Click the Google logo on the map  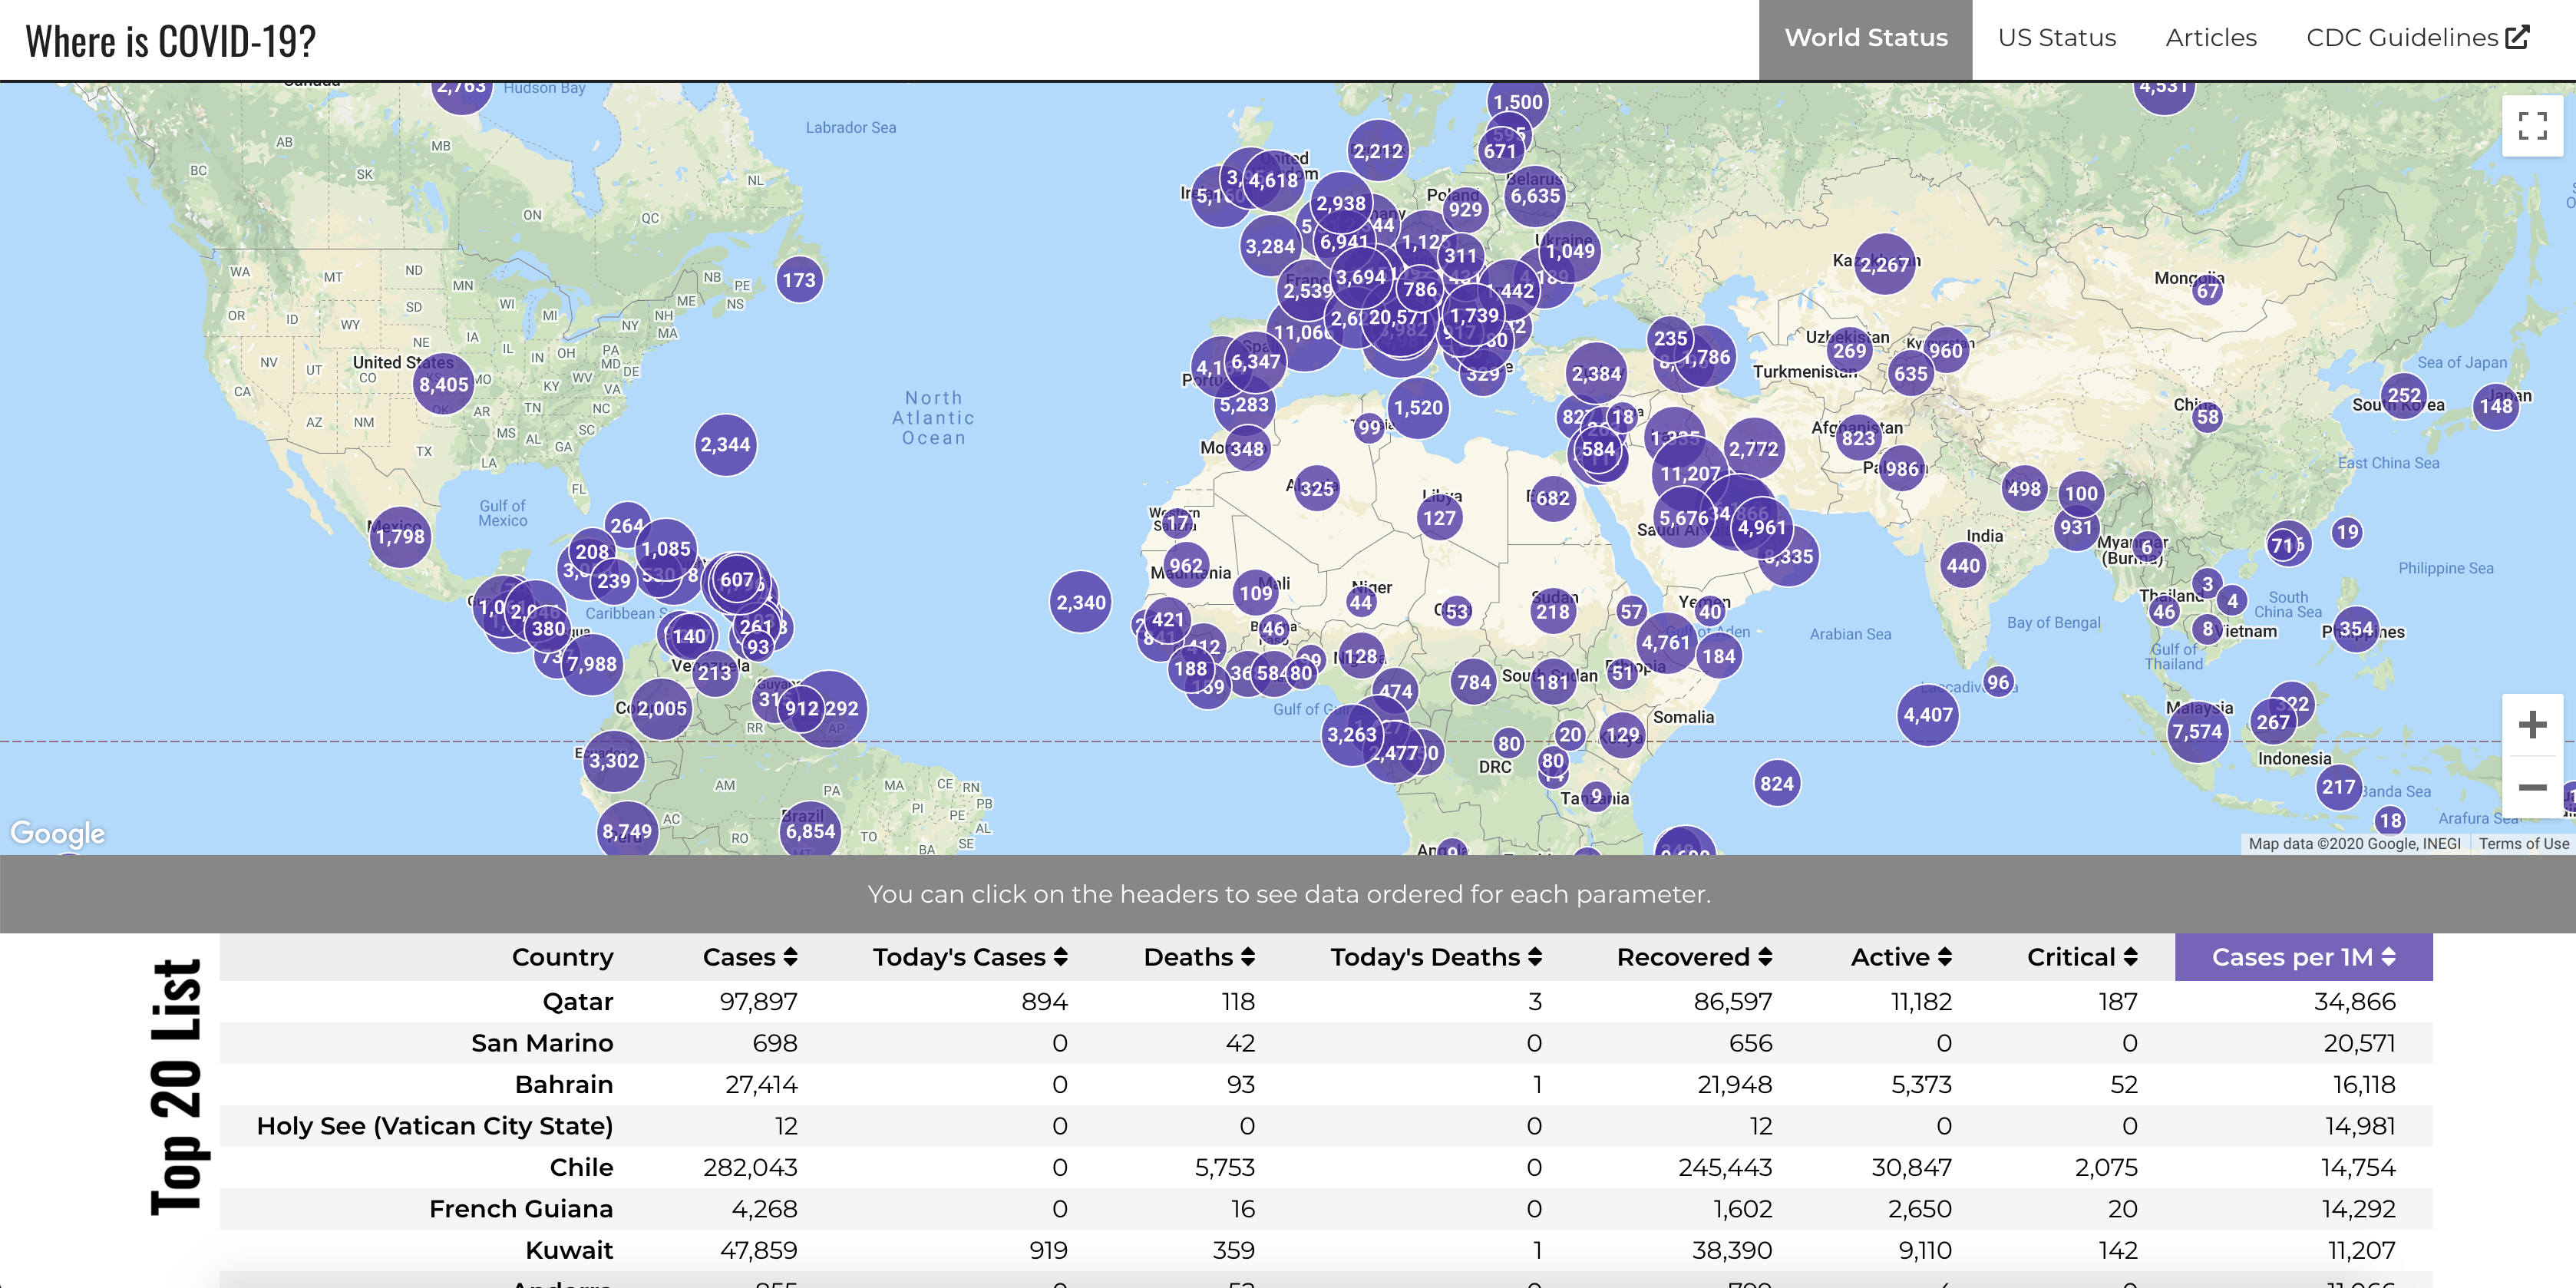[57, 833]
